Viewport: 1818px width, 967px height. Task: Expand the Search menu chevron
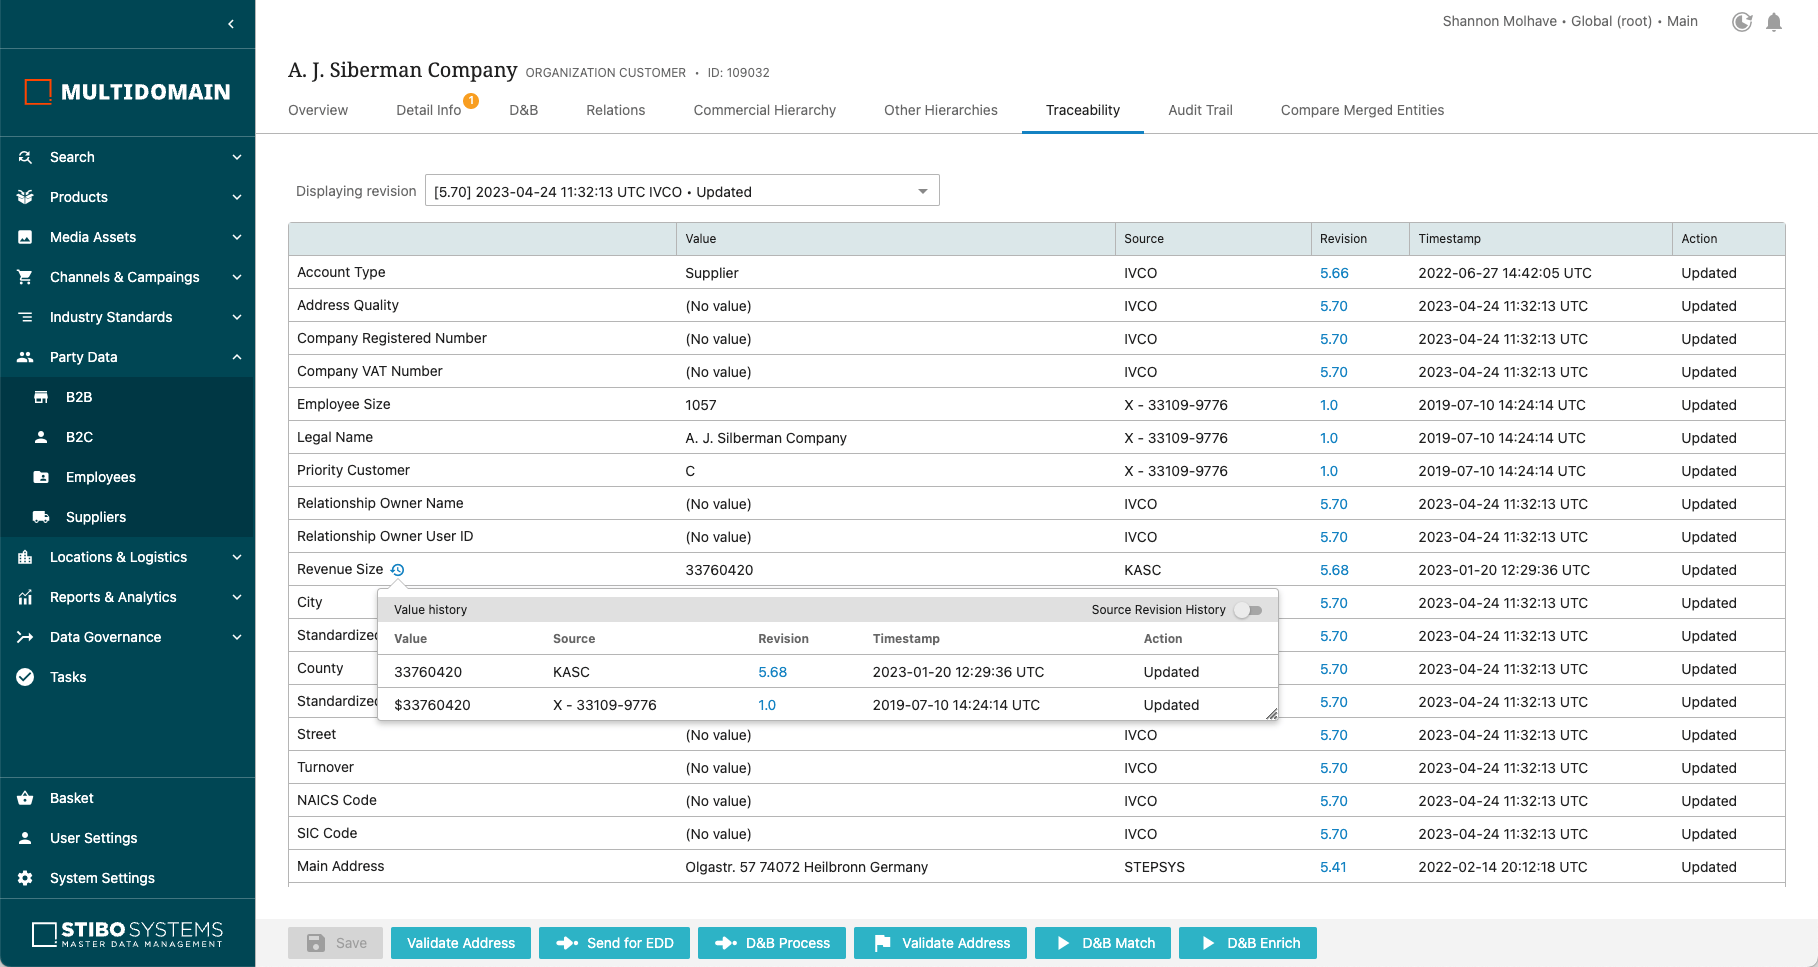tap(237, 157)
